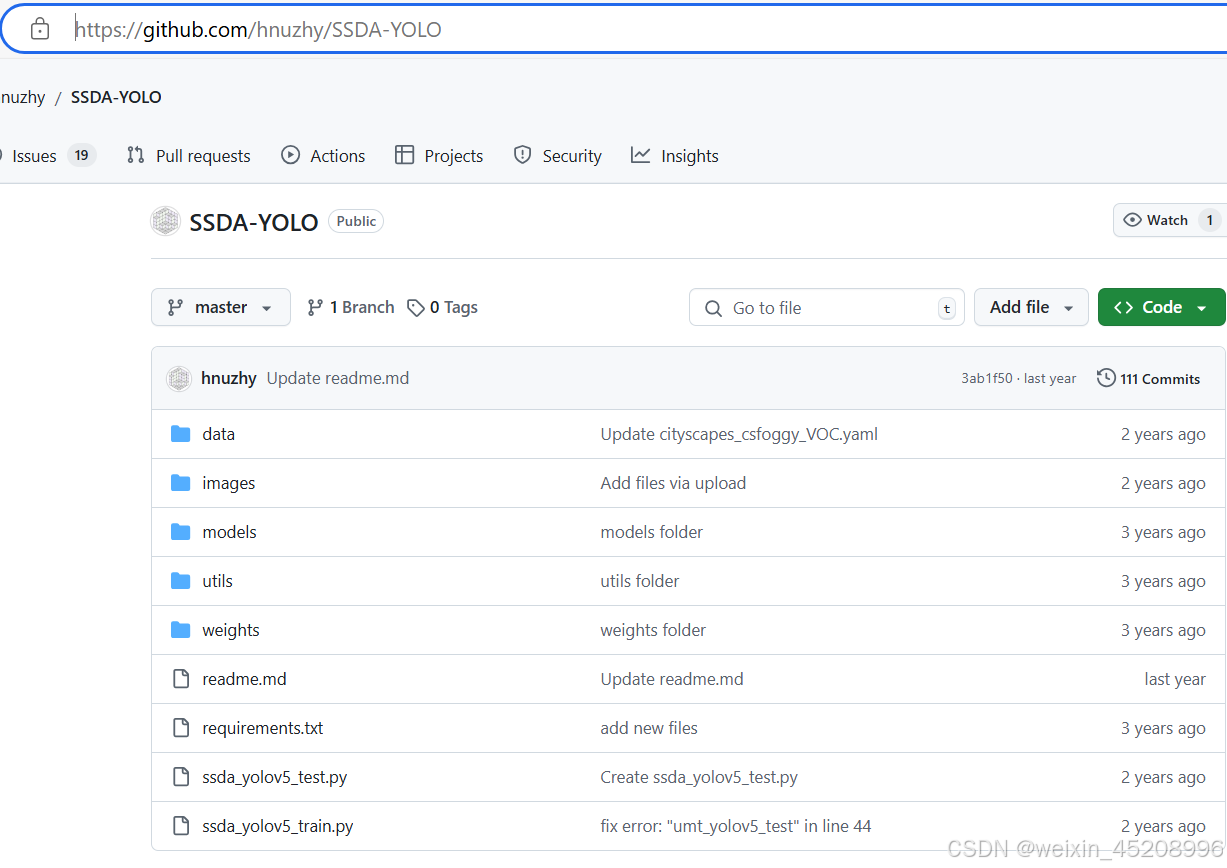Open the Update readme.md latest commit message
The width and height of the screenshot is (1227, 868).
(x=338, y=378)
